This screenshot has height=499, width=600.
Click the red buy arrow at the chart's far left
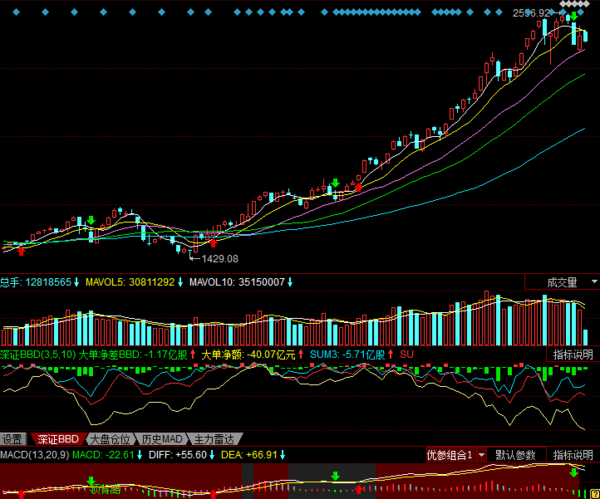coord(21,251)
